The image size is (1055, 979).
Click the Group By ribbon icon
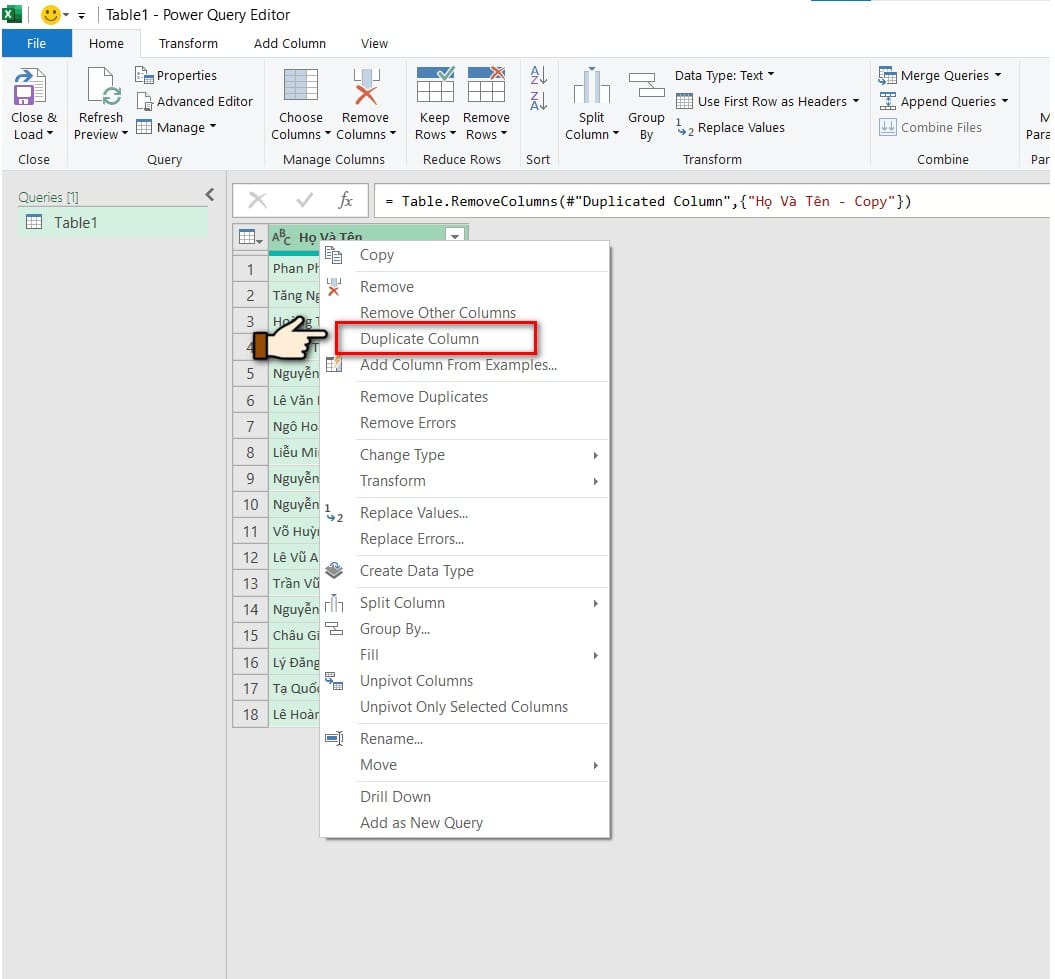(x=646, y=88)
